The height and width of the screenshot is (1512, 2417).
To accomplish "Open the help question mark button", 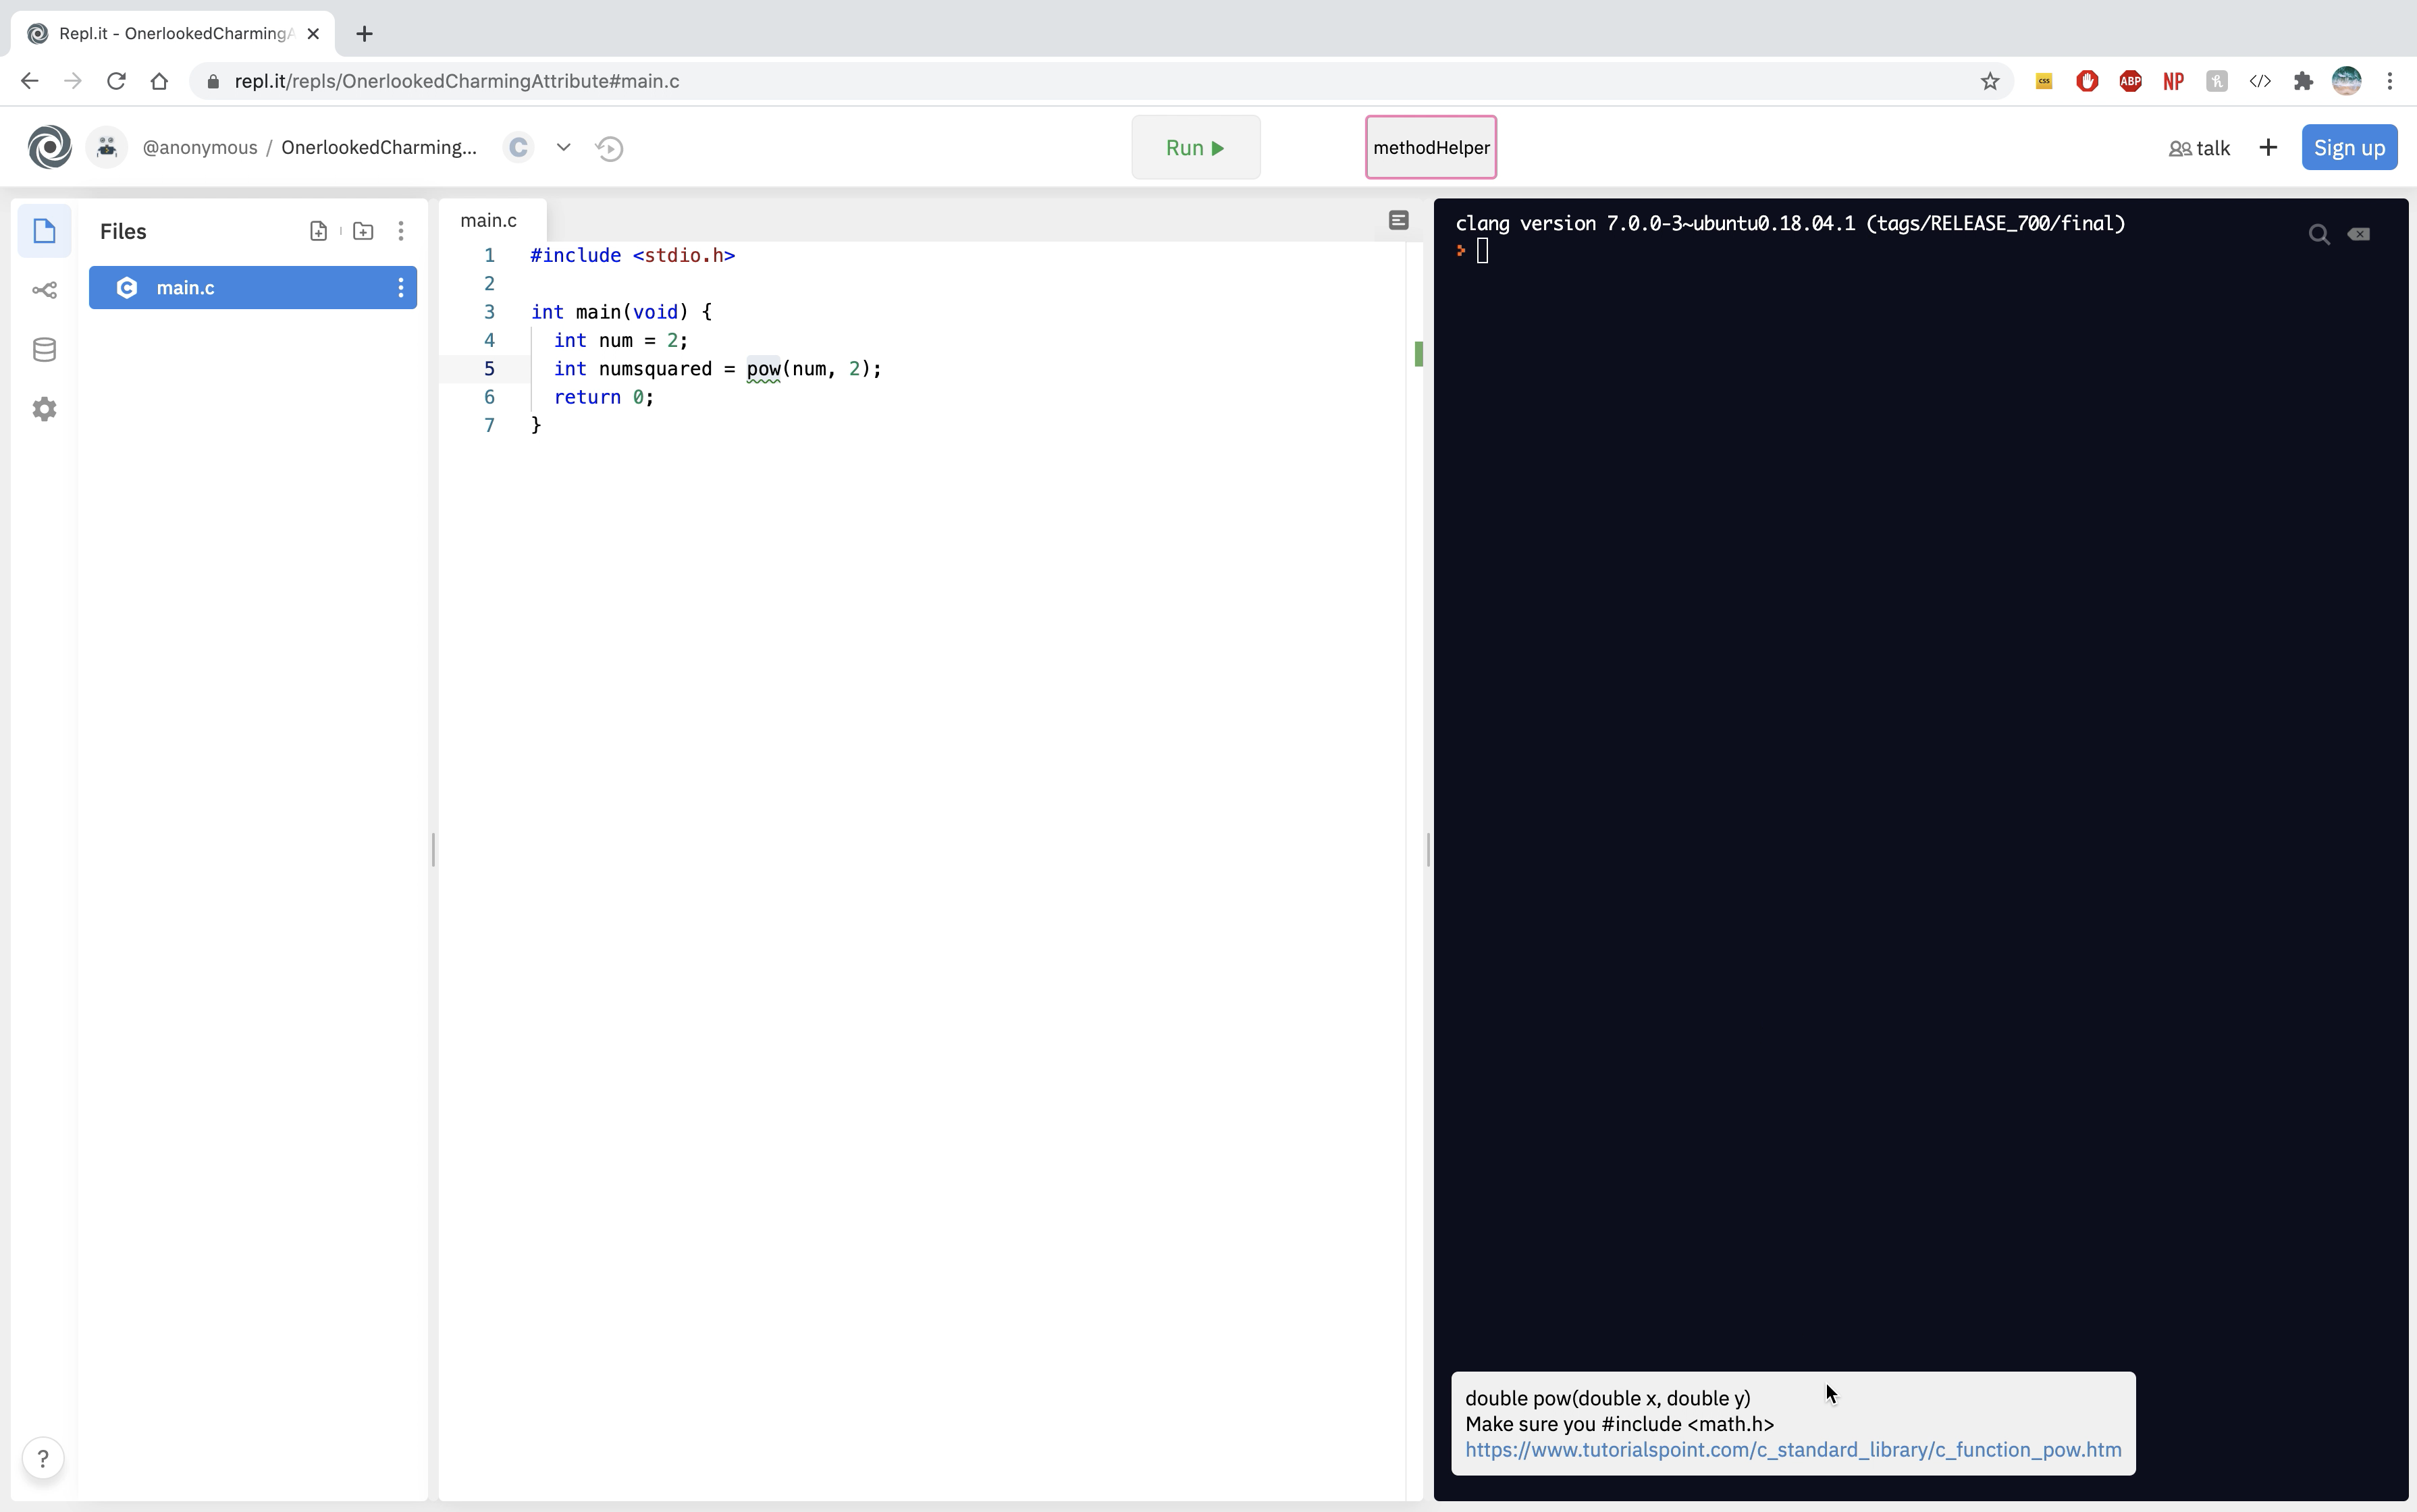I will click(x=43, y=1458).
